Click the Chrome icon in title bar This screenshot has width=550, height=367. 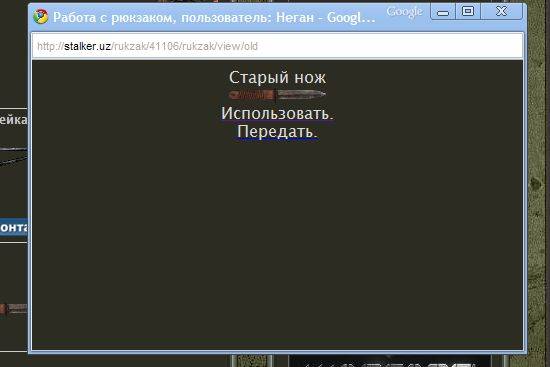click(41, 16)
